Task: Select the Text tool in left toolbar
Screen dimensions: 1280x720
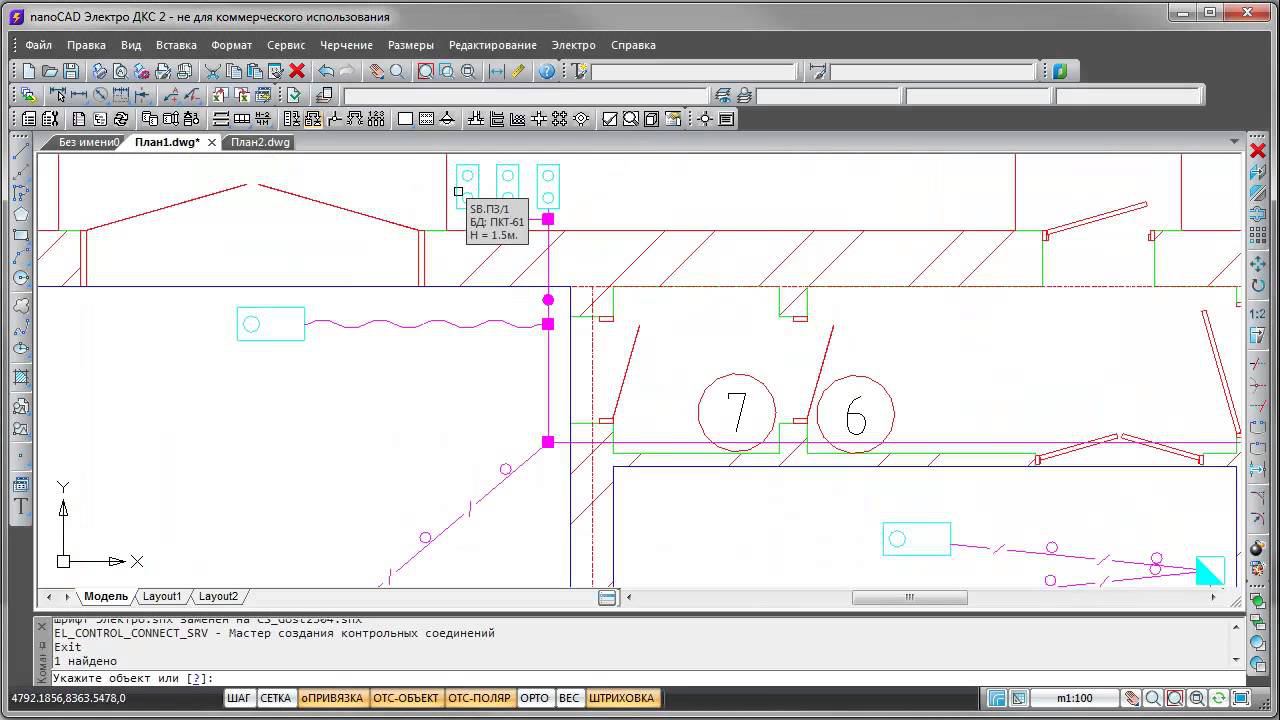Action: 20,507
